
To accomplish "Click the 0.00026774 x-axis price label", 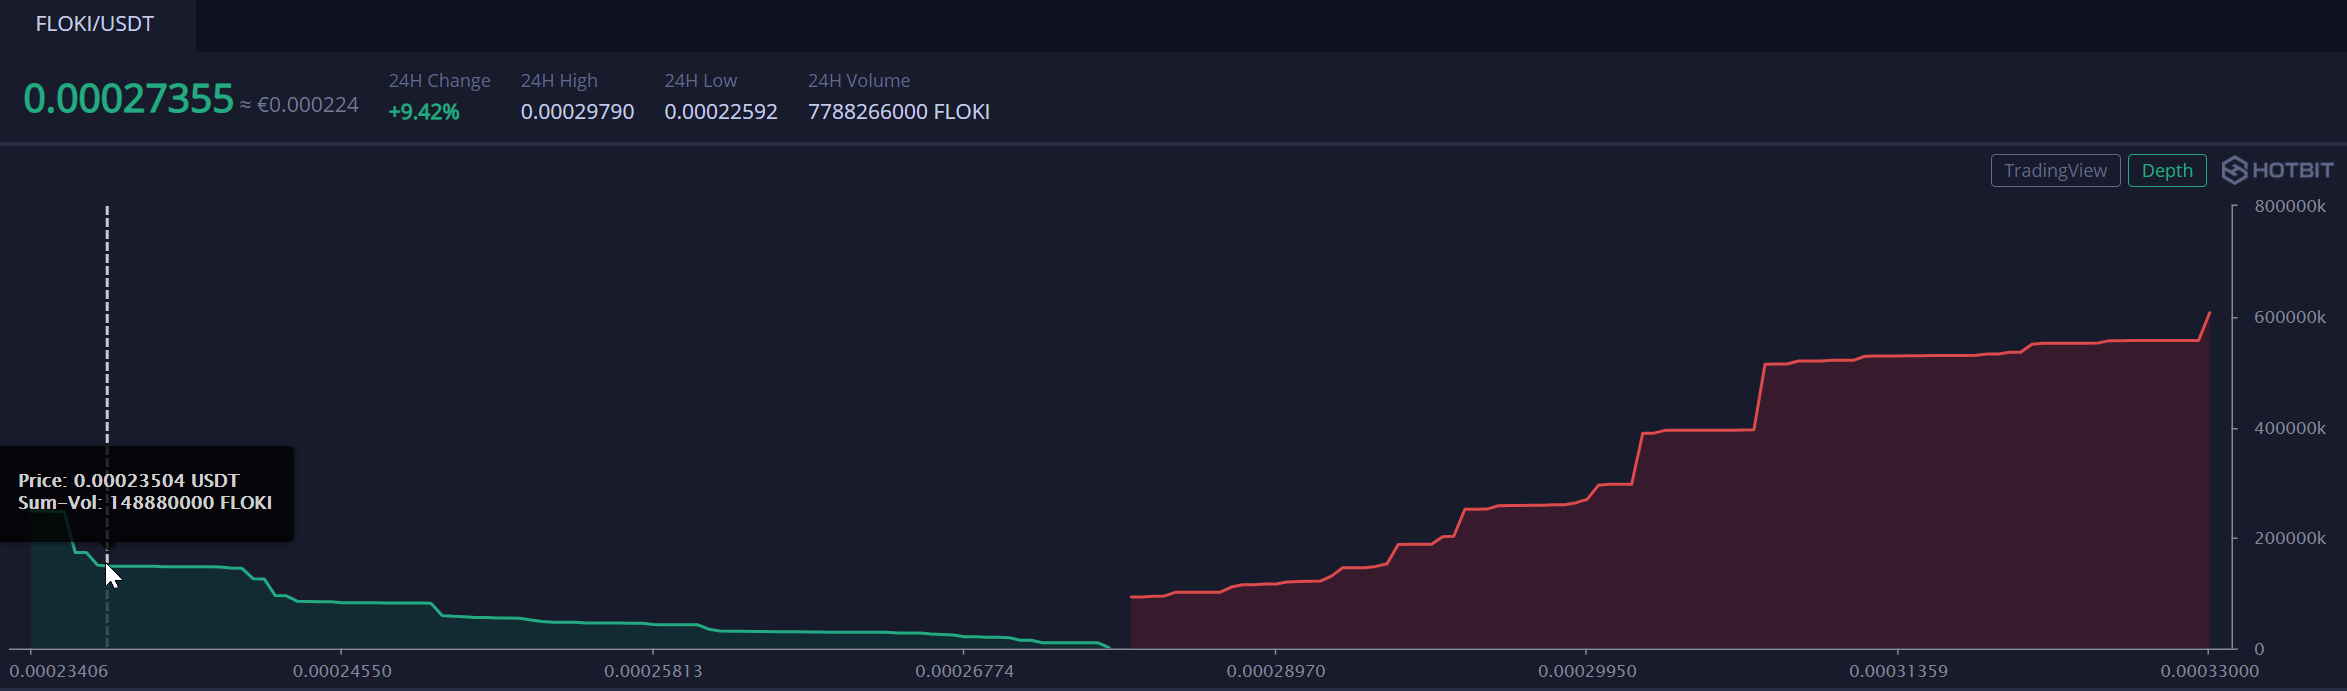I will (964, 671).
